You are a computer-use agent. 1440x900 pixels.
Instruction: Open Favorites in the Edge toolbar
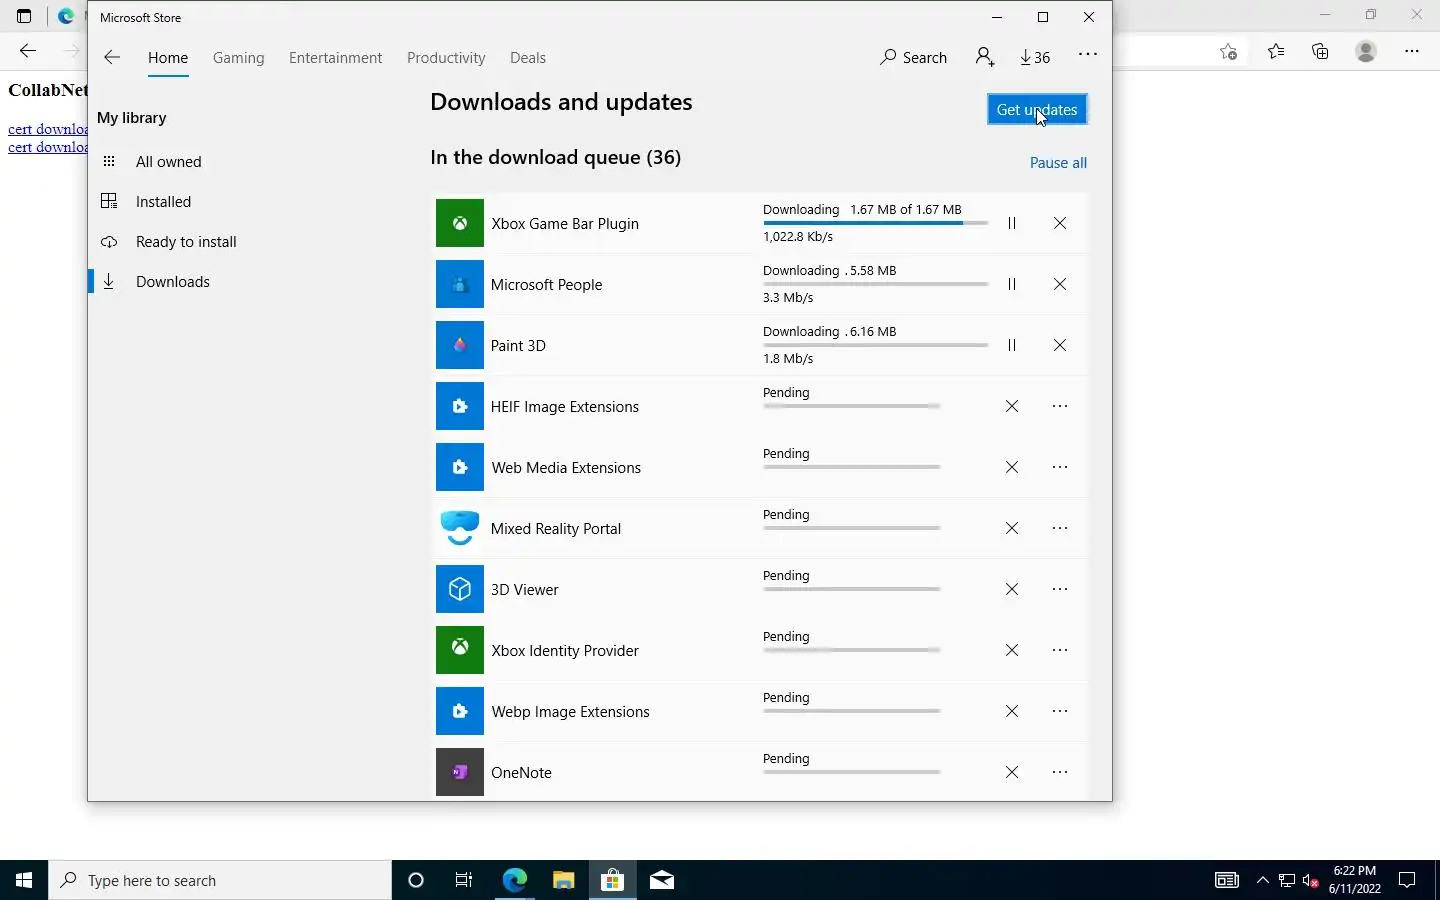point(1276,51)
